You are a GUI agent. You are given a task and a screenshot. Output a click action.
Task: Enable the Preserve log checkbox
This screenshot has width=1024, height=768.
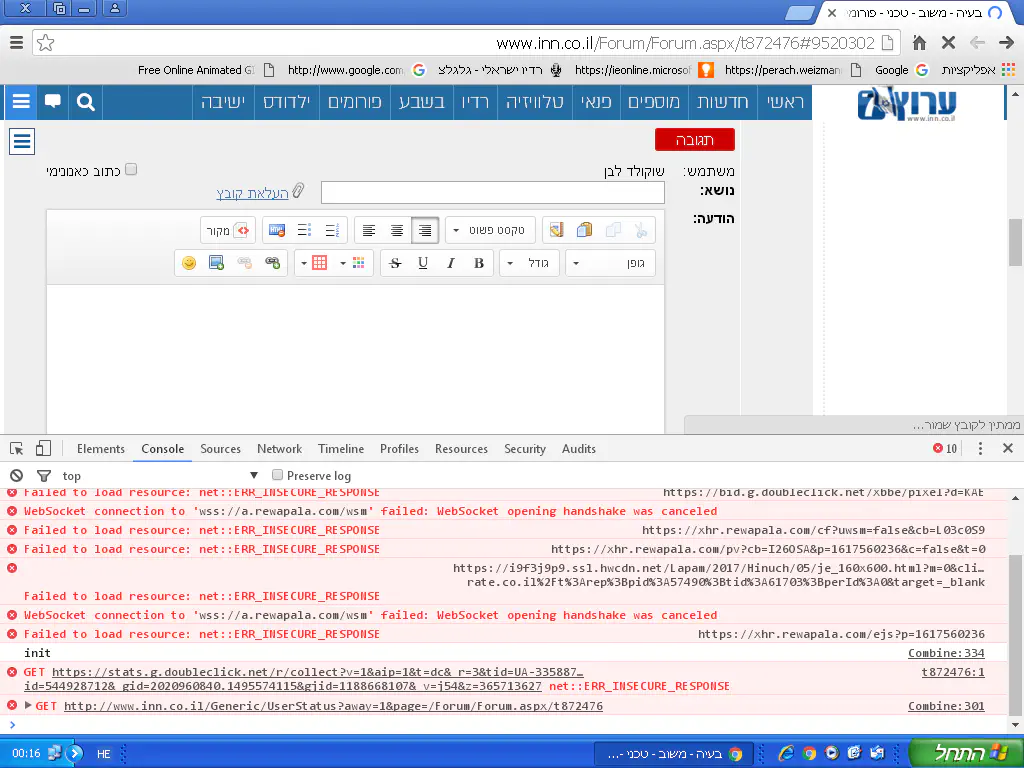[x=278, y=475]
